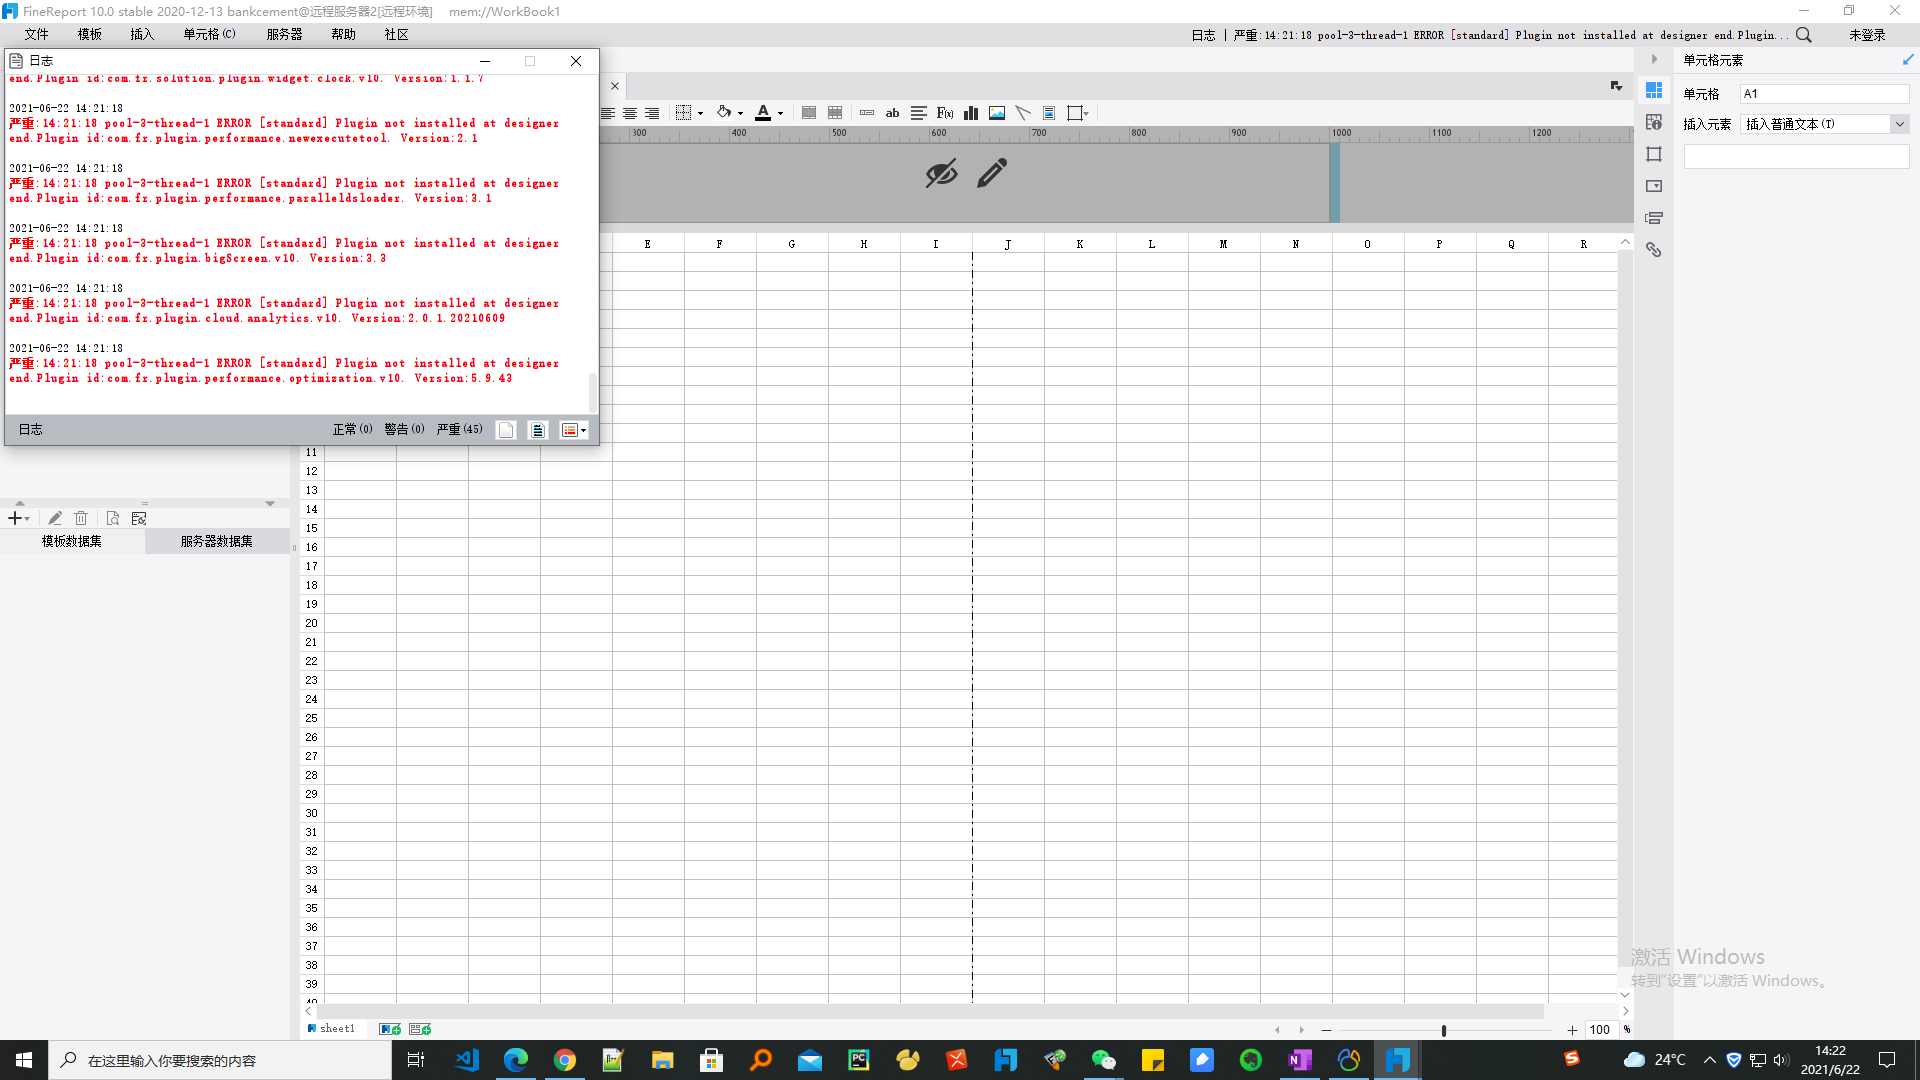
Task: Open the 单元格(C) menu
Action: (x=210, y=35)
